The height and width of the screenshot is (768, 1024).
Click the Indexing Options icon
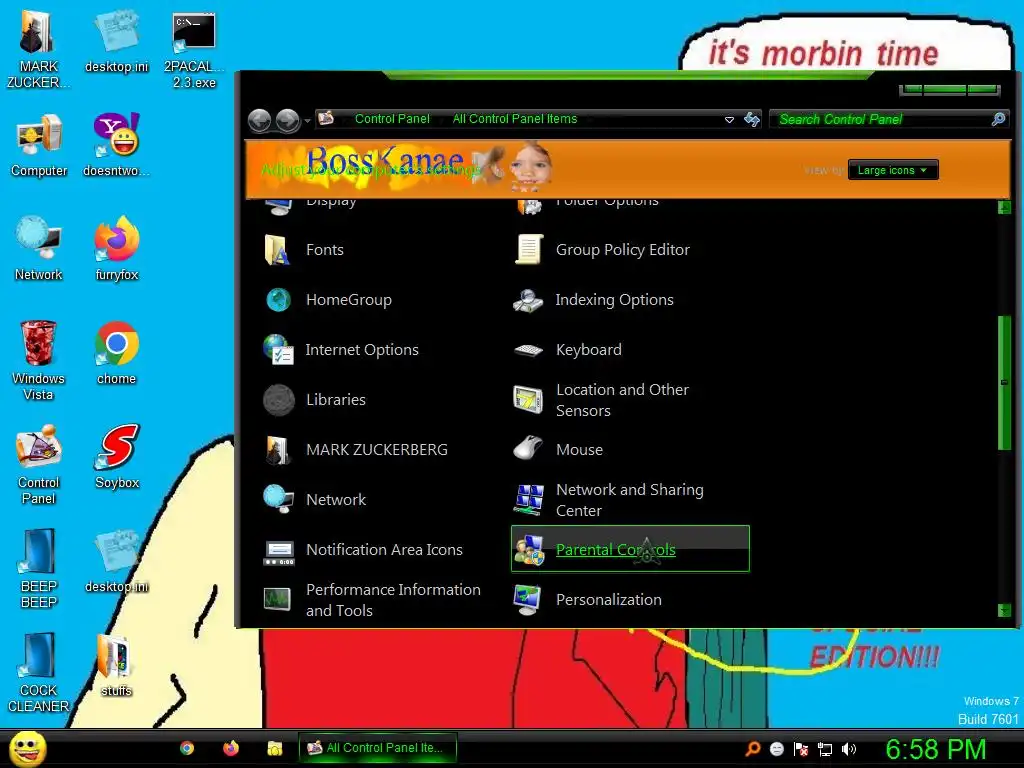coord(528,300)
